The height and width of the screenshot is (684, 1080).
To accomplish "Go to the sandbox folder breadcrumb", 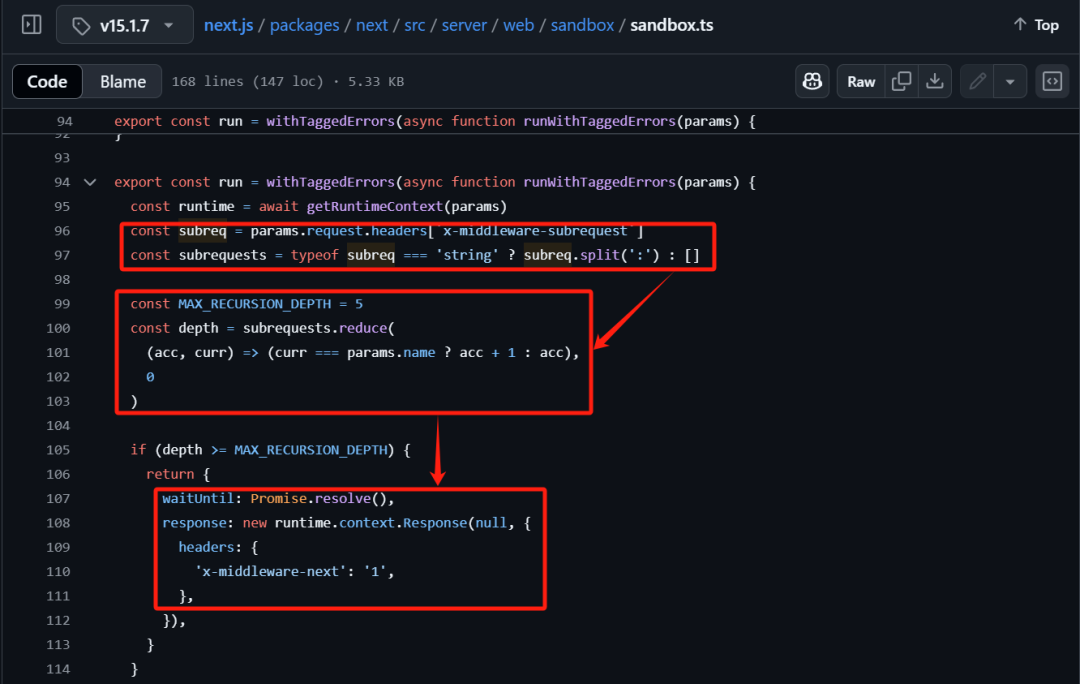I will point(582,25).
